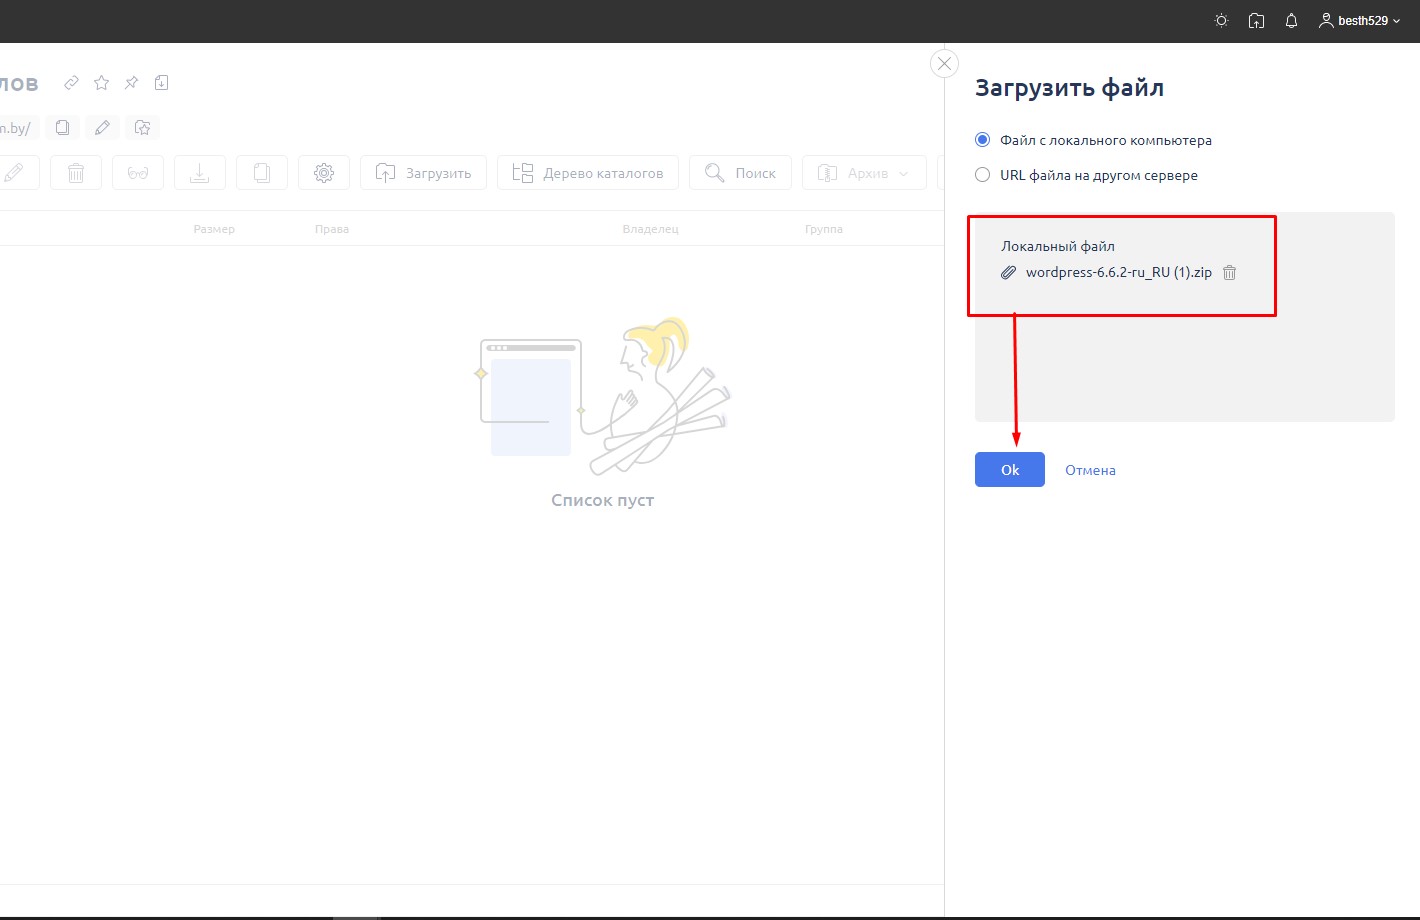The height and width of the screenshot is (920, 1420).
Task: Click the chain link icon near title
Action: pos(71,83)
